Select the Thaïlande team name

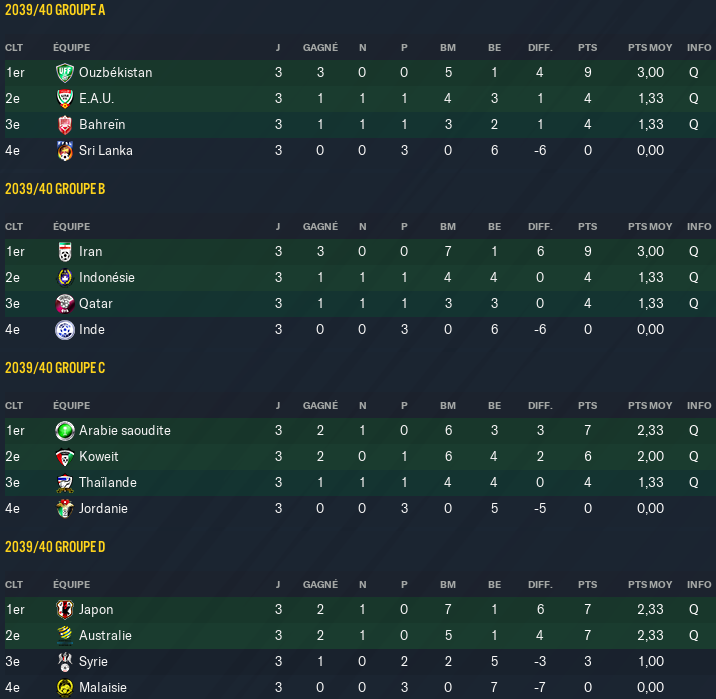(x=108, y=483)
